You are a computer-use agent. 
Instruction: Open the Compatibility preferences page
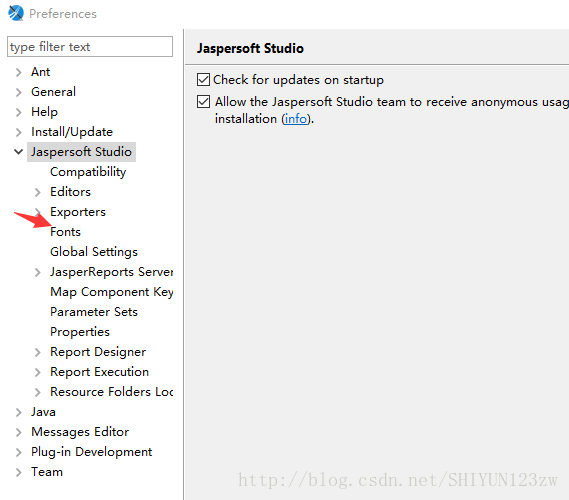pyautogui.click(x=88, y=172)
